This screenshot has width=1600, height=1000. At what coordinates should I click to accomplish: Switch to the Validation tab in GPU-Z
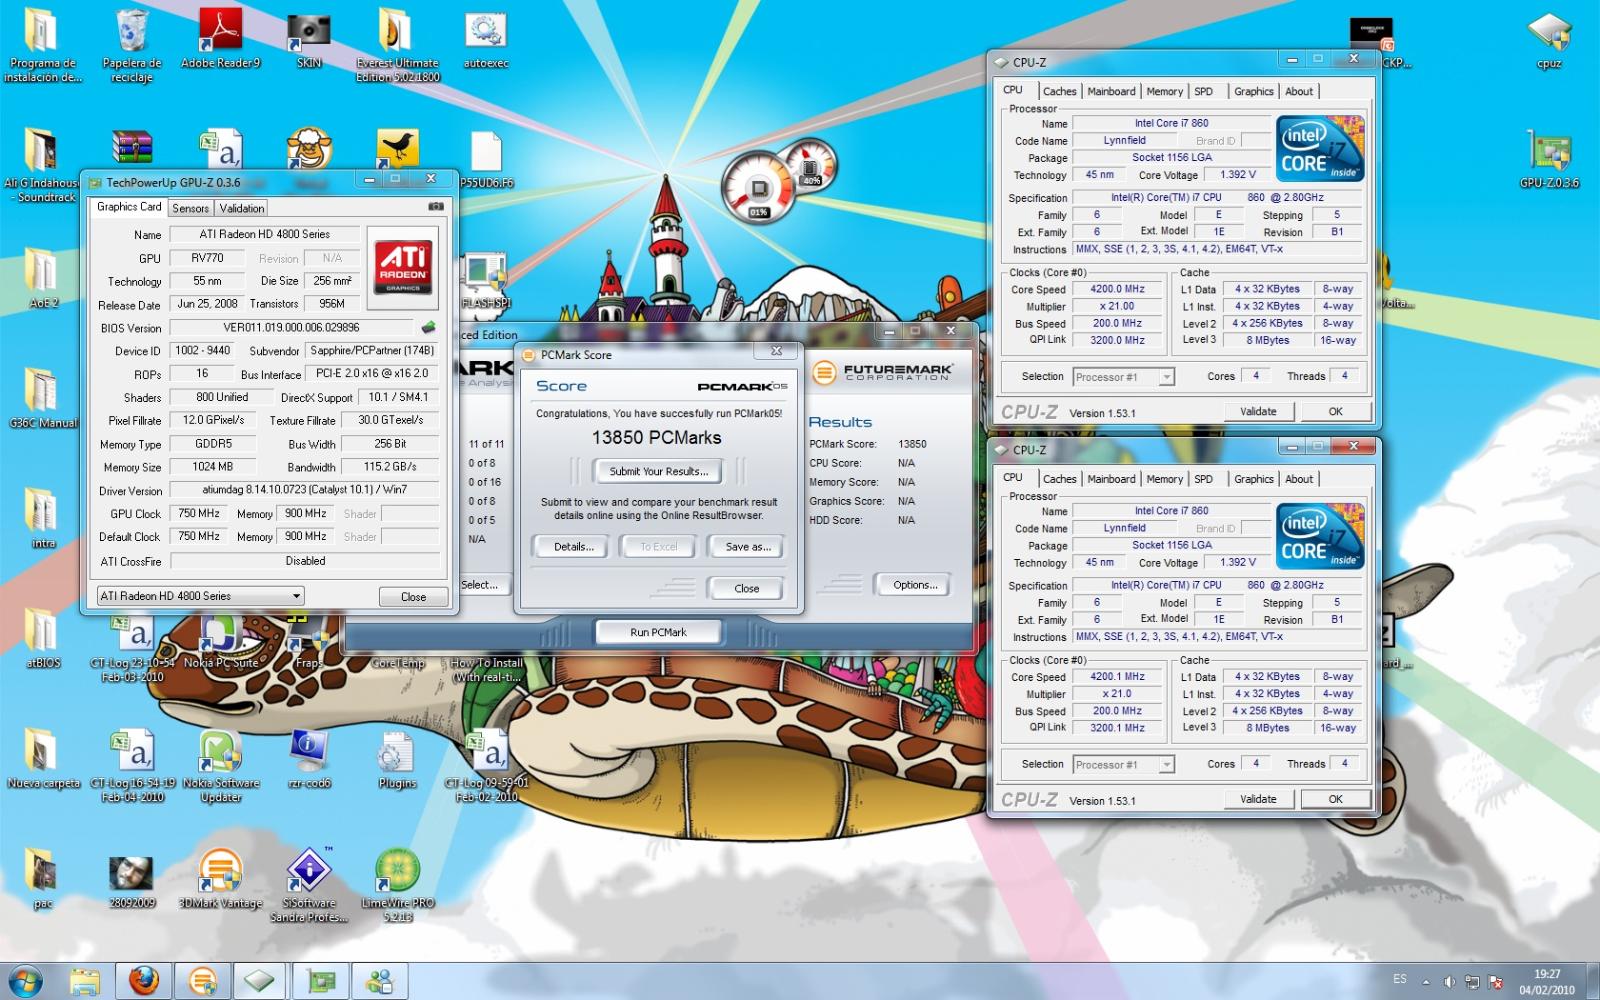[242, 208]
